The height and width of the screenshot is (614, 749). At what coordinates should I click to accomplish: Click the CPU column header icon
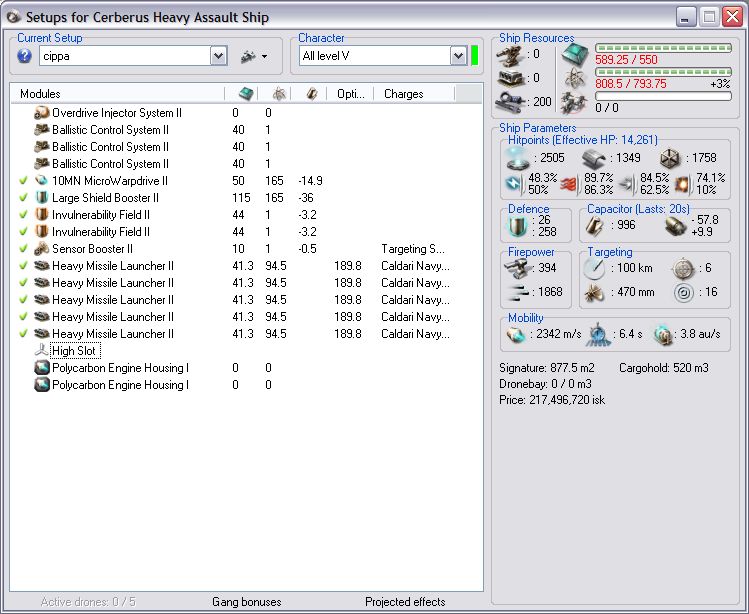[245, 93]
